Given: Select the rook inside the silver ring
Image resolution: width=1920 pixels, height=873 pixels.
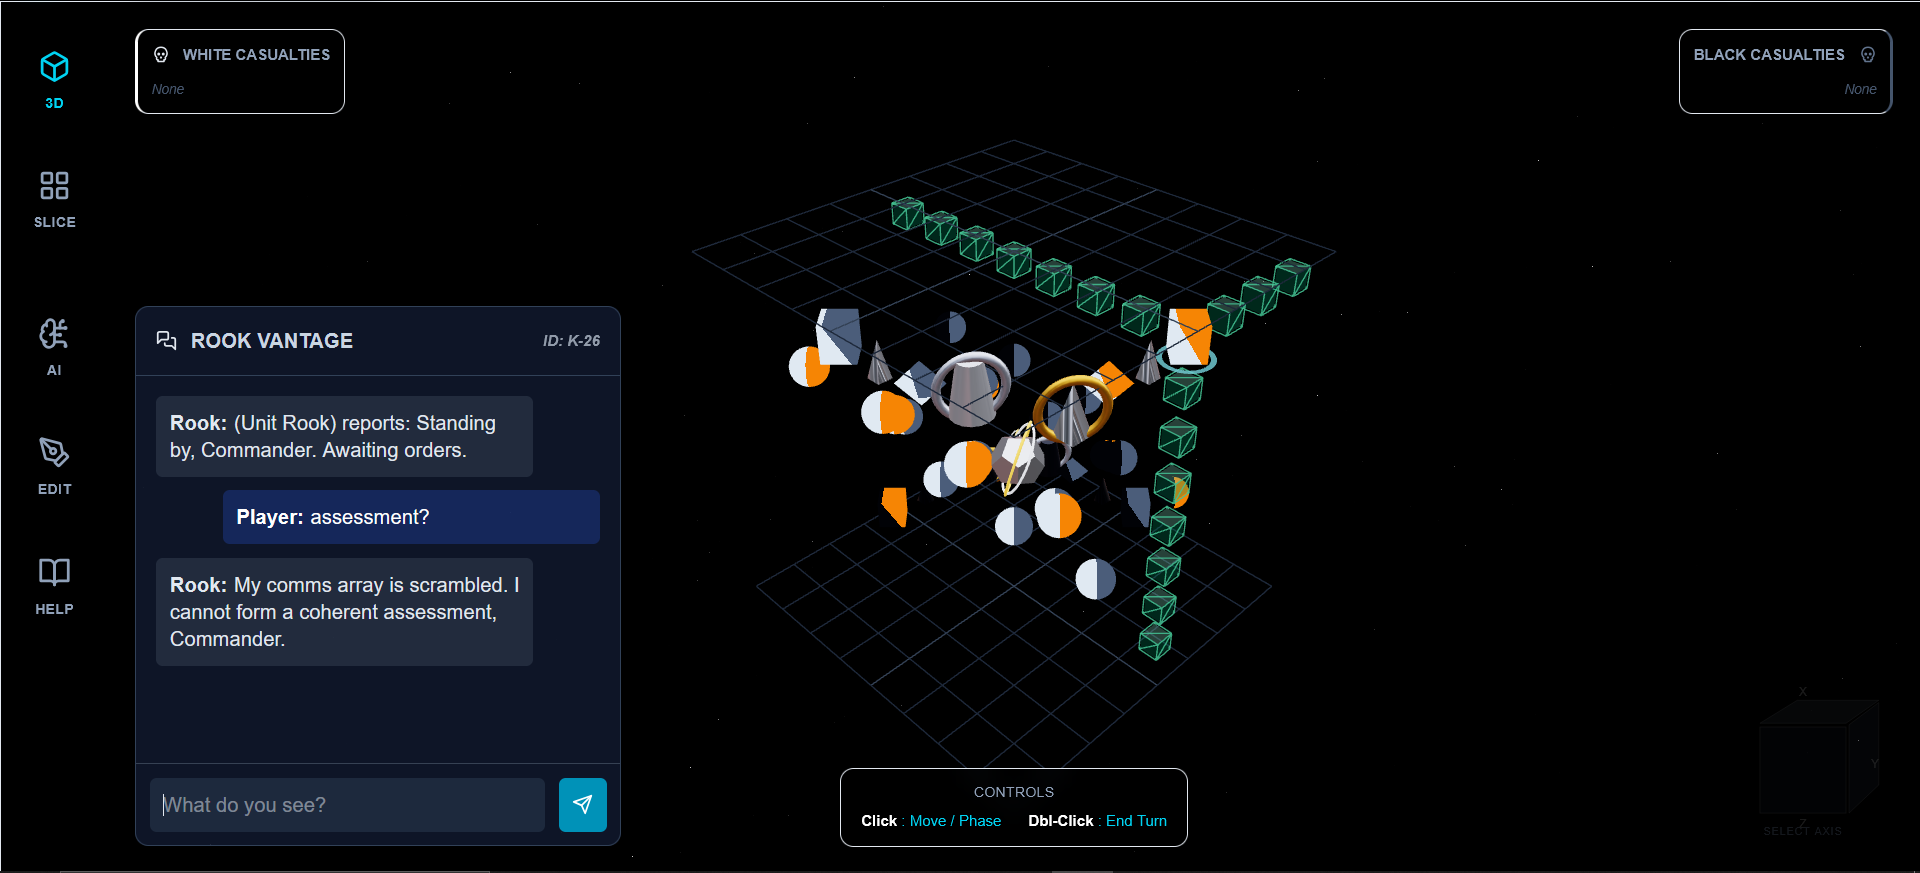Looking at the screenshot, I should point(970,390).
